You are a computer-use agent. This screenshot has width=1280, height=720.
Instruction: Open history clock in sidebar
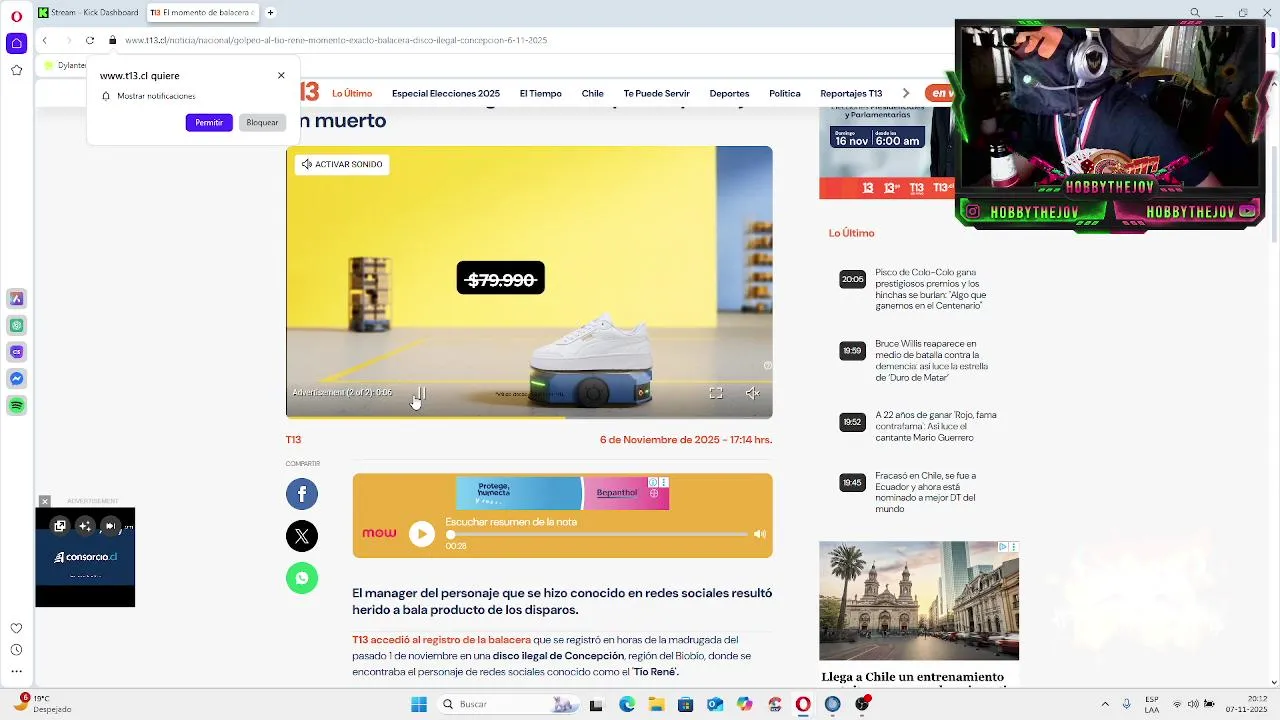[16, 650]
